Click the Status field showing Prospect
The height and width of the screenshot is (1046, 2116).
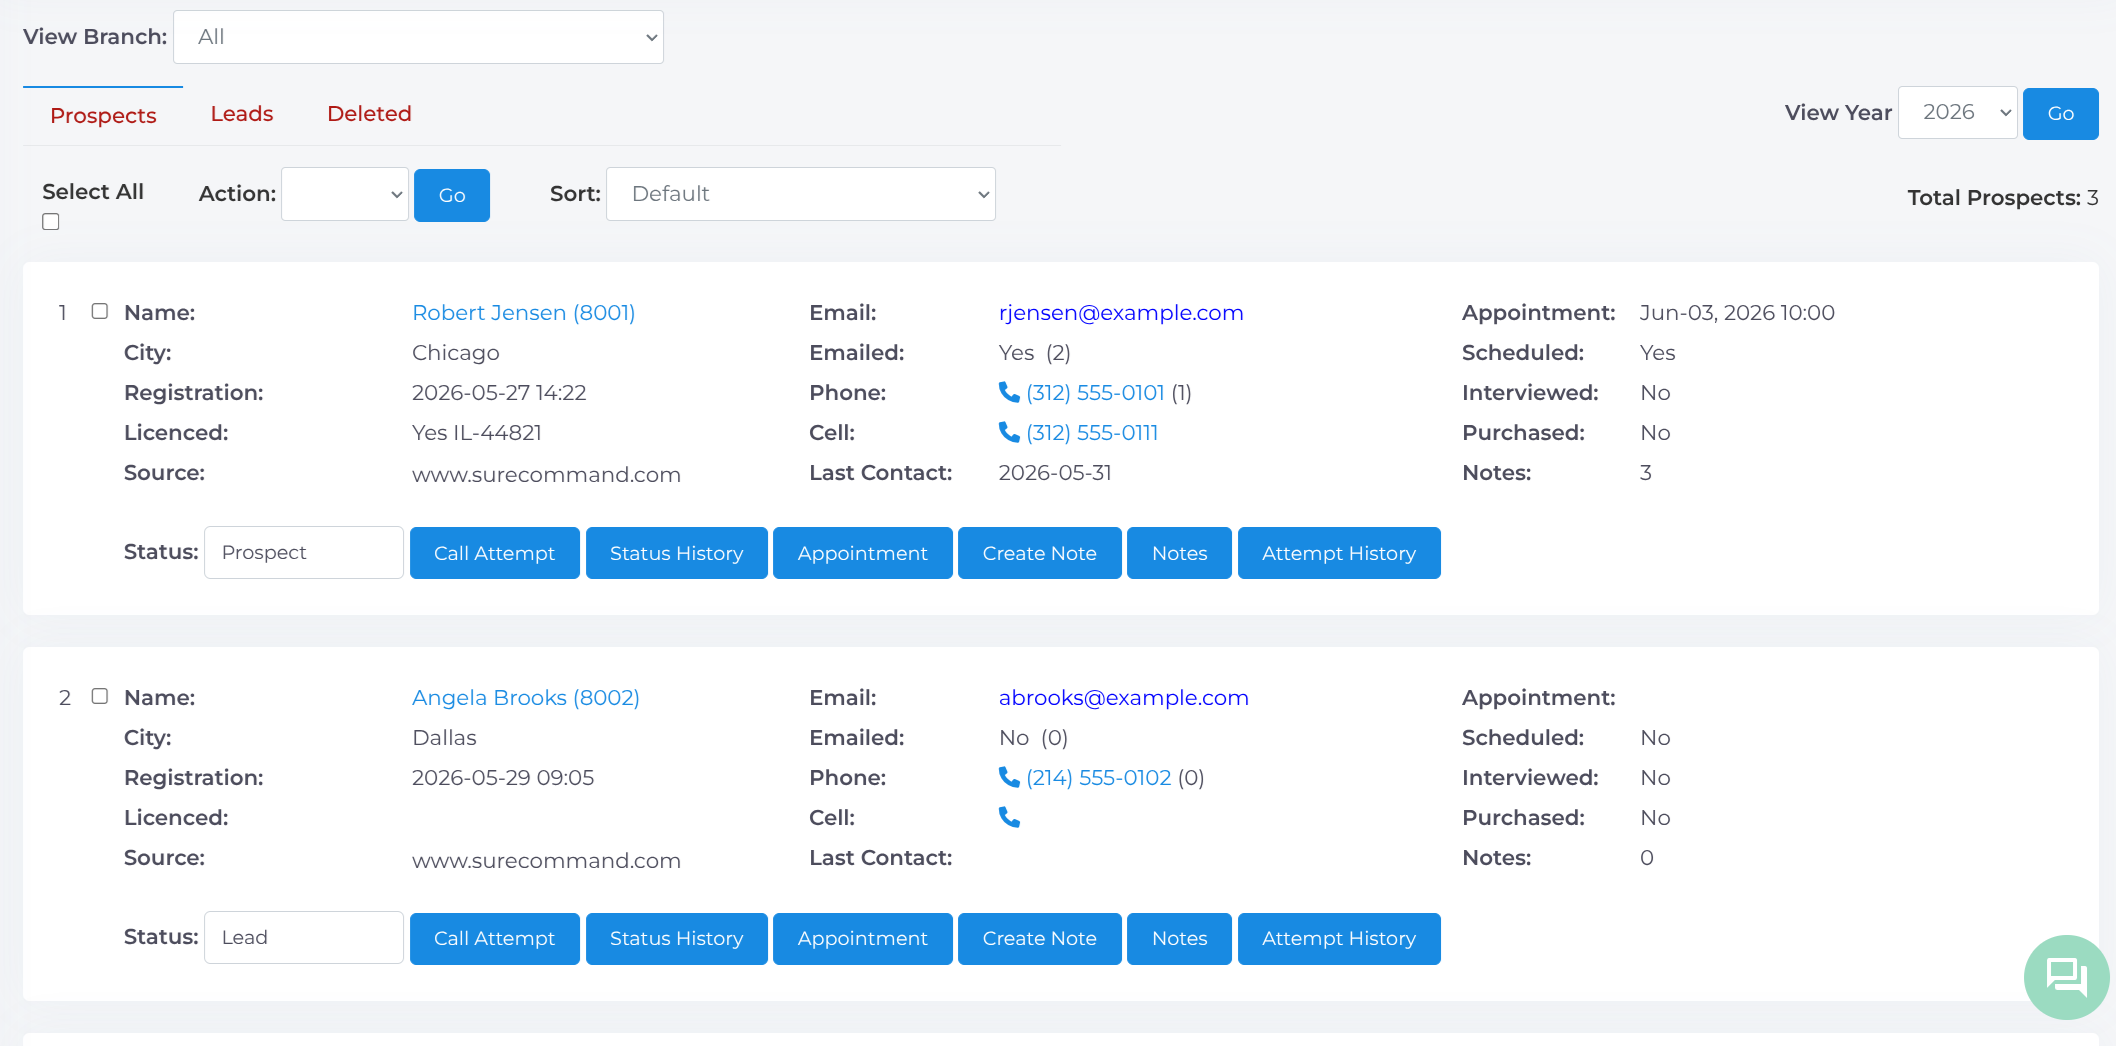[304, 553]
